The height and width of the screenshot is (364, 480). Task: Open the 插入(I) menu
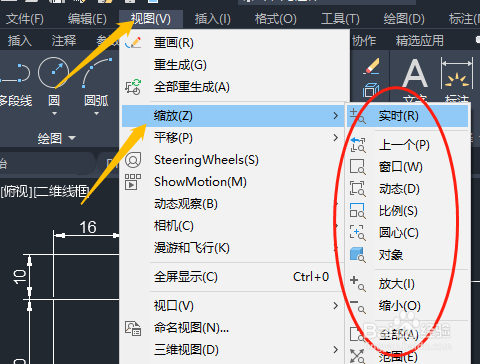click(x=213, y=19)
